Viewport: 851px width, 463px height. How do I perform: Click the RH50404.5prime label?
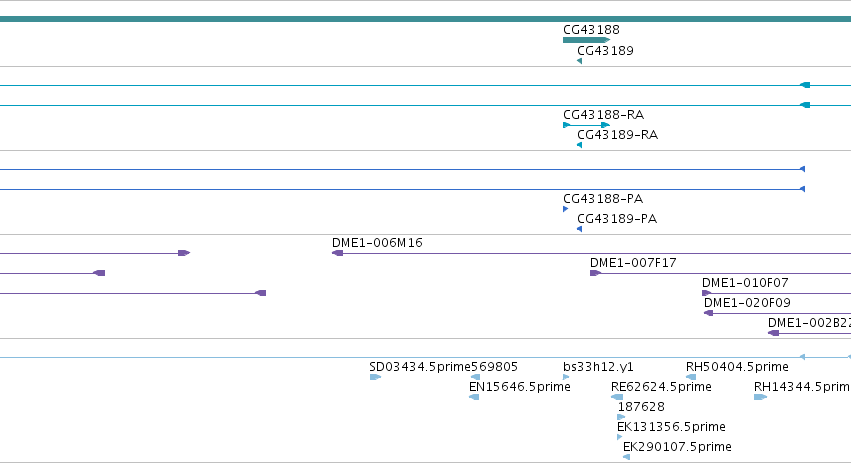coord(737,367)
